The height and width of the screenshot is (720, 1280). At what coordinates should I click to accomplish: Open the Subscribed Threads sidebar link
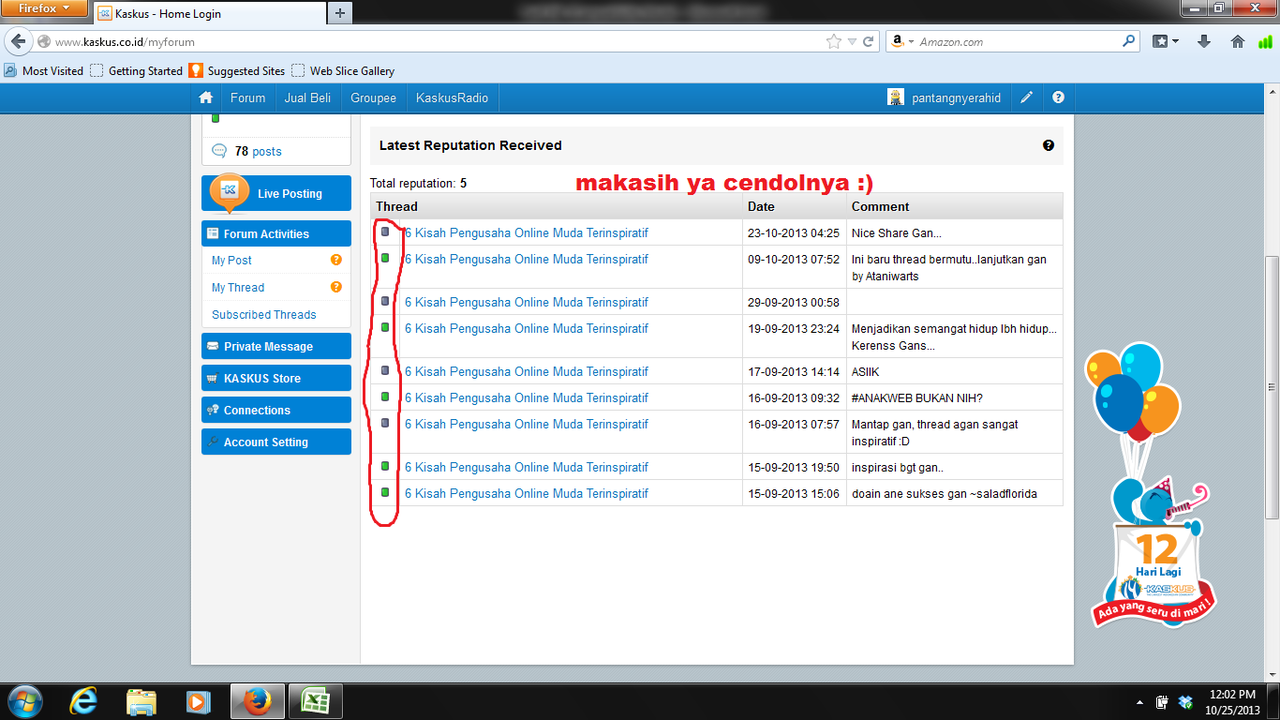[264, 314]
